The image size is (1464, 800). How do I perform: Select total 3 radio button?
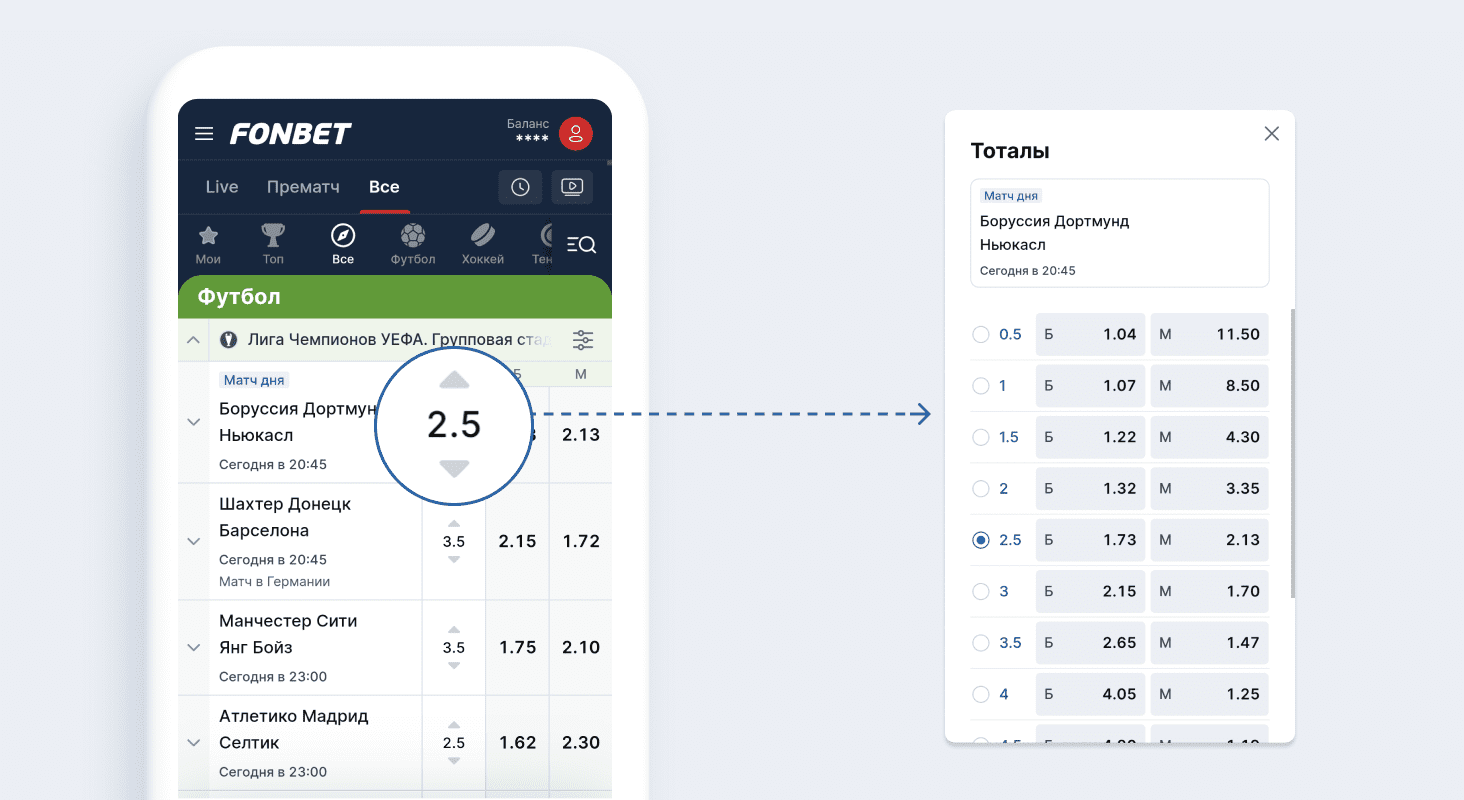click(981, 591)
